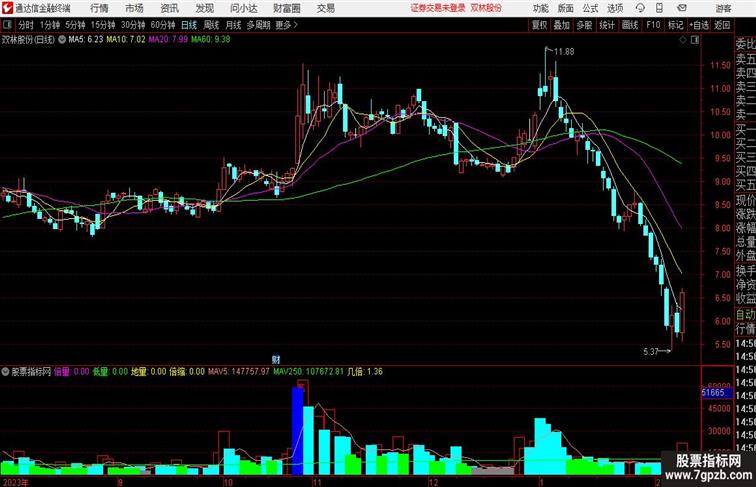Open the 行情 menu

[99, 8]
